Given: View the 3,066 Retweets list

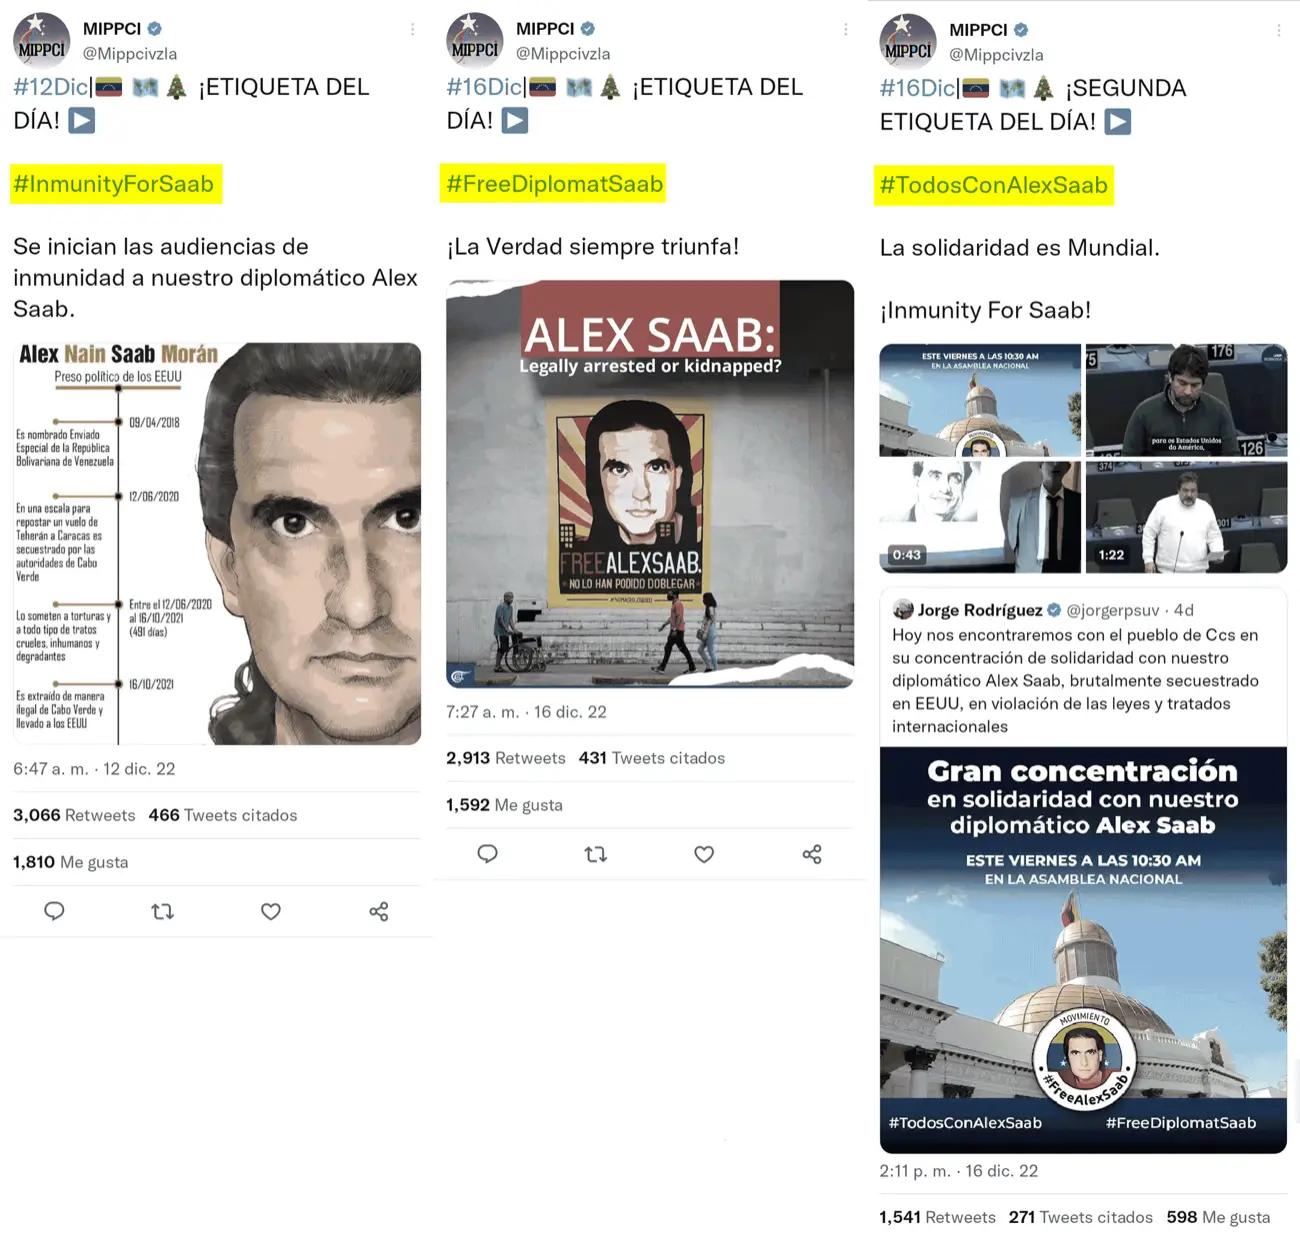Looking at the screenshot, I should [x=74, y=815].
